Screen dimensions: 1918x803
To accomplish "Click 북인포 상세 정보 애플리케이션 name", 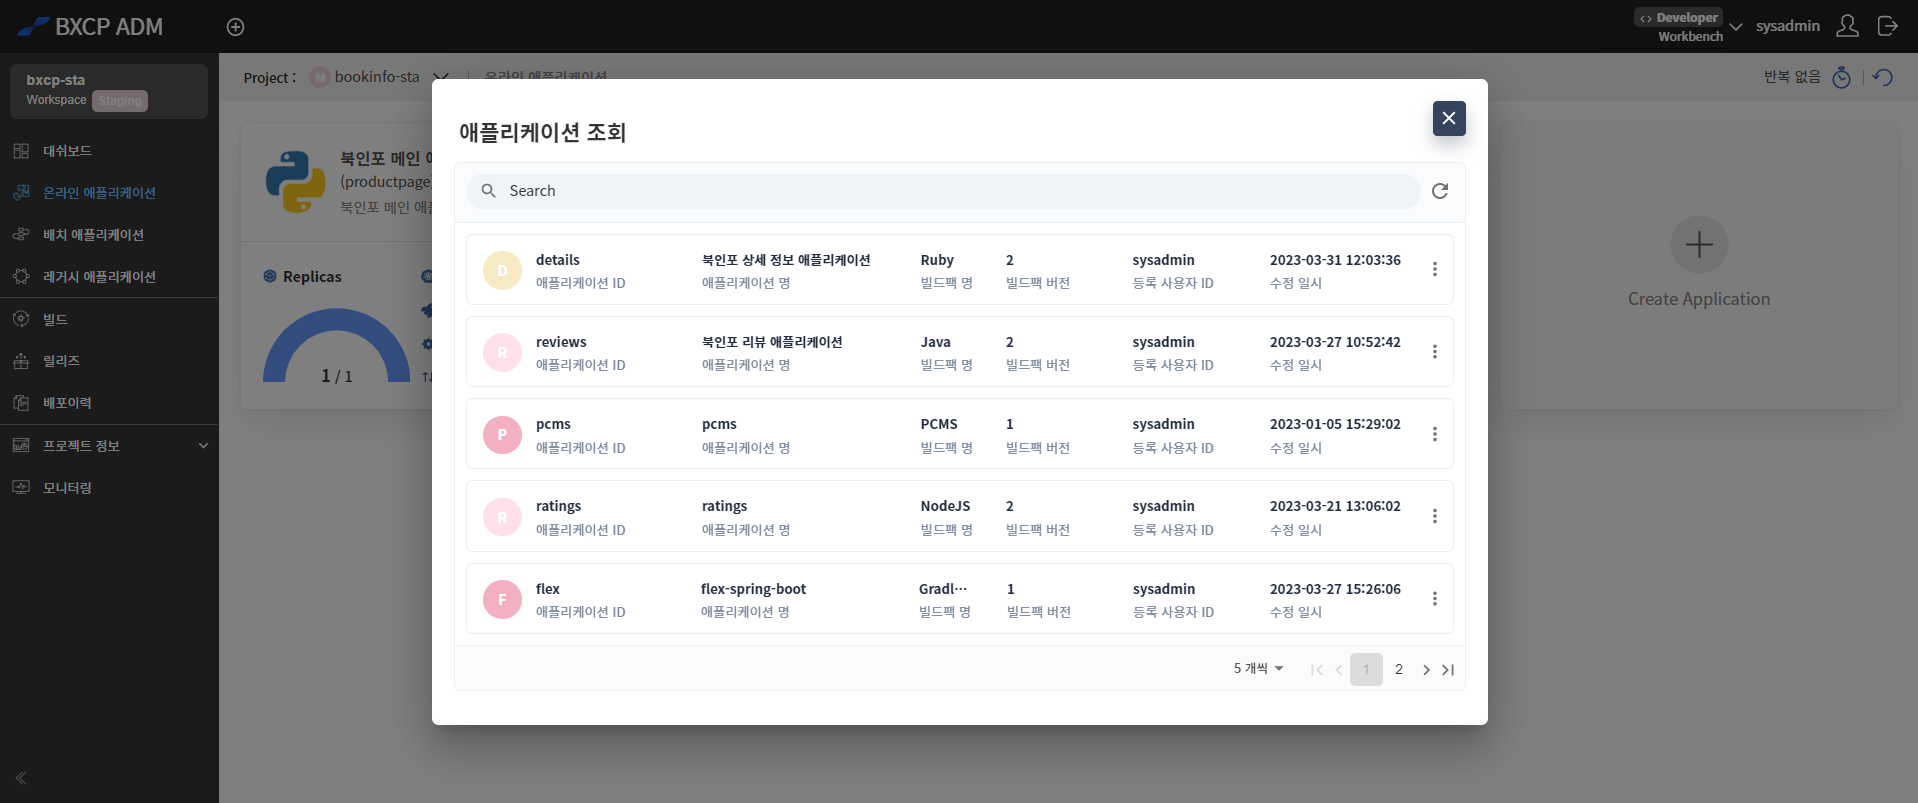I will coord(786,260).
